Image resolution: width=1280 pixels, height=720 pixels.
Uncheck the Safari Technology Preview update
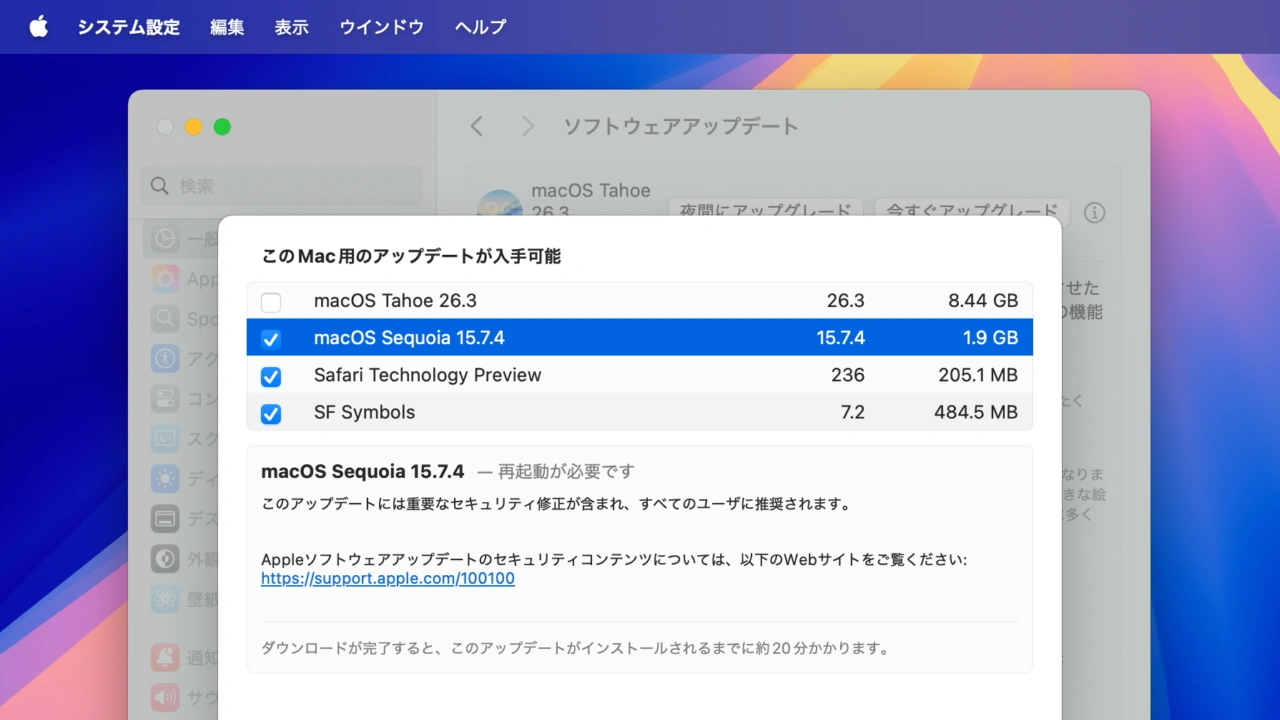pos(271,376)
